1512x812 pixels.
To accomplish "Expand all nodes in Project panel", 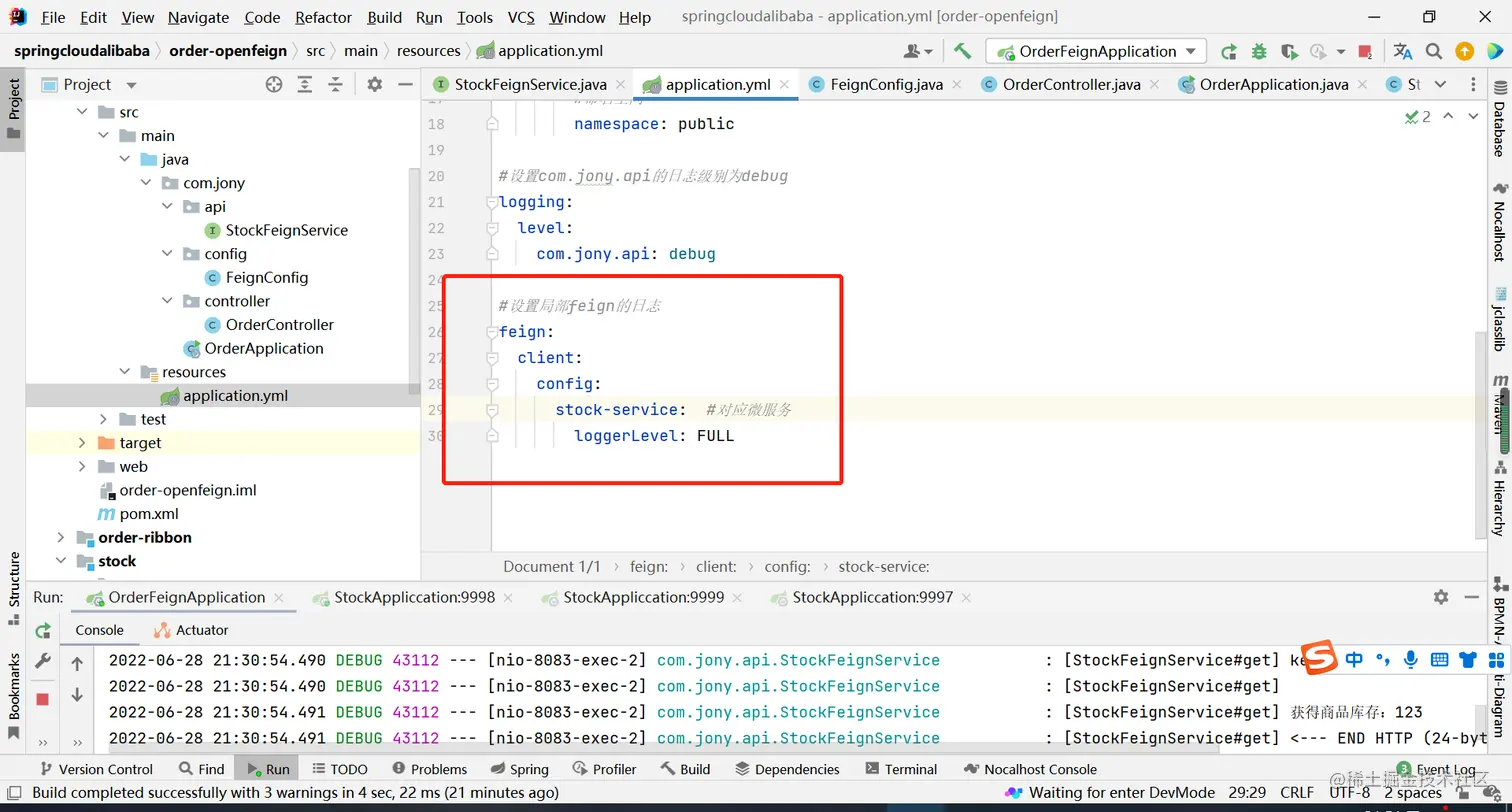I will pyautogui.click(x=305, y=85).
